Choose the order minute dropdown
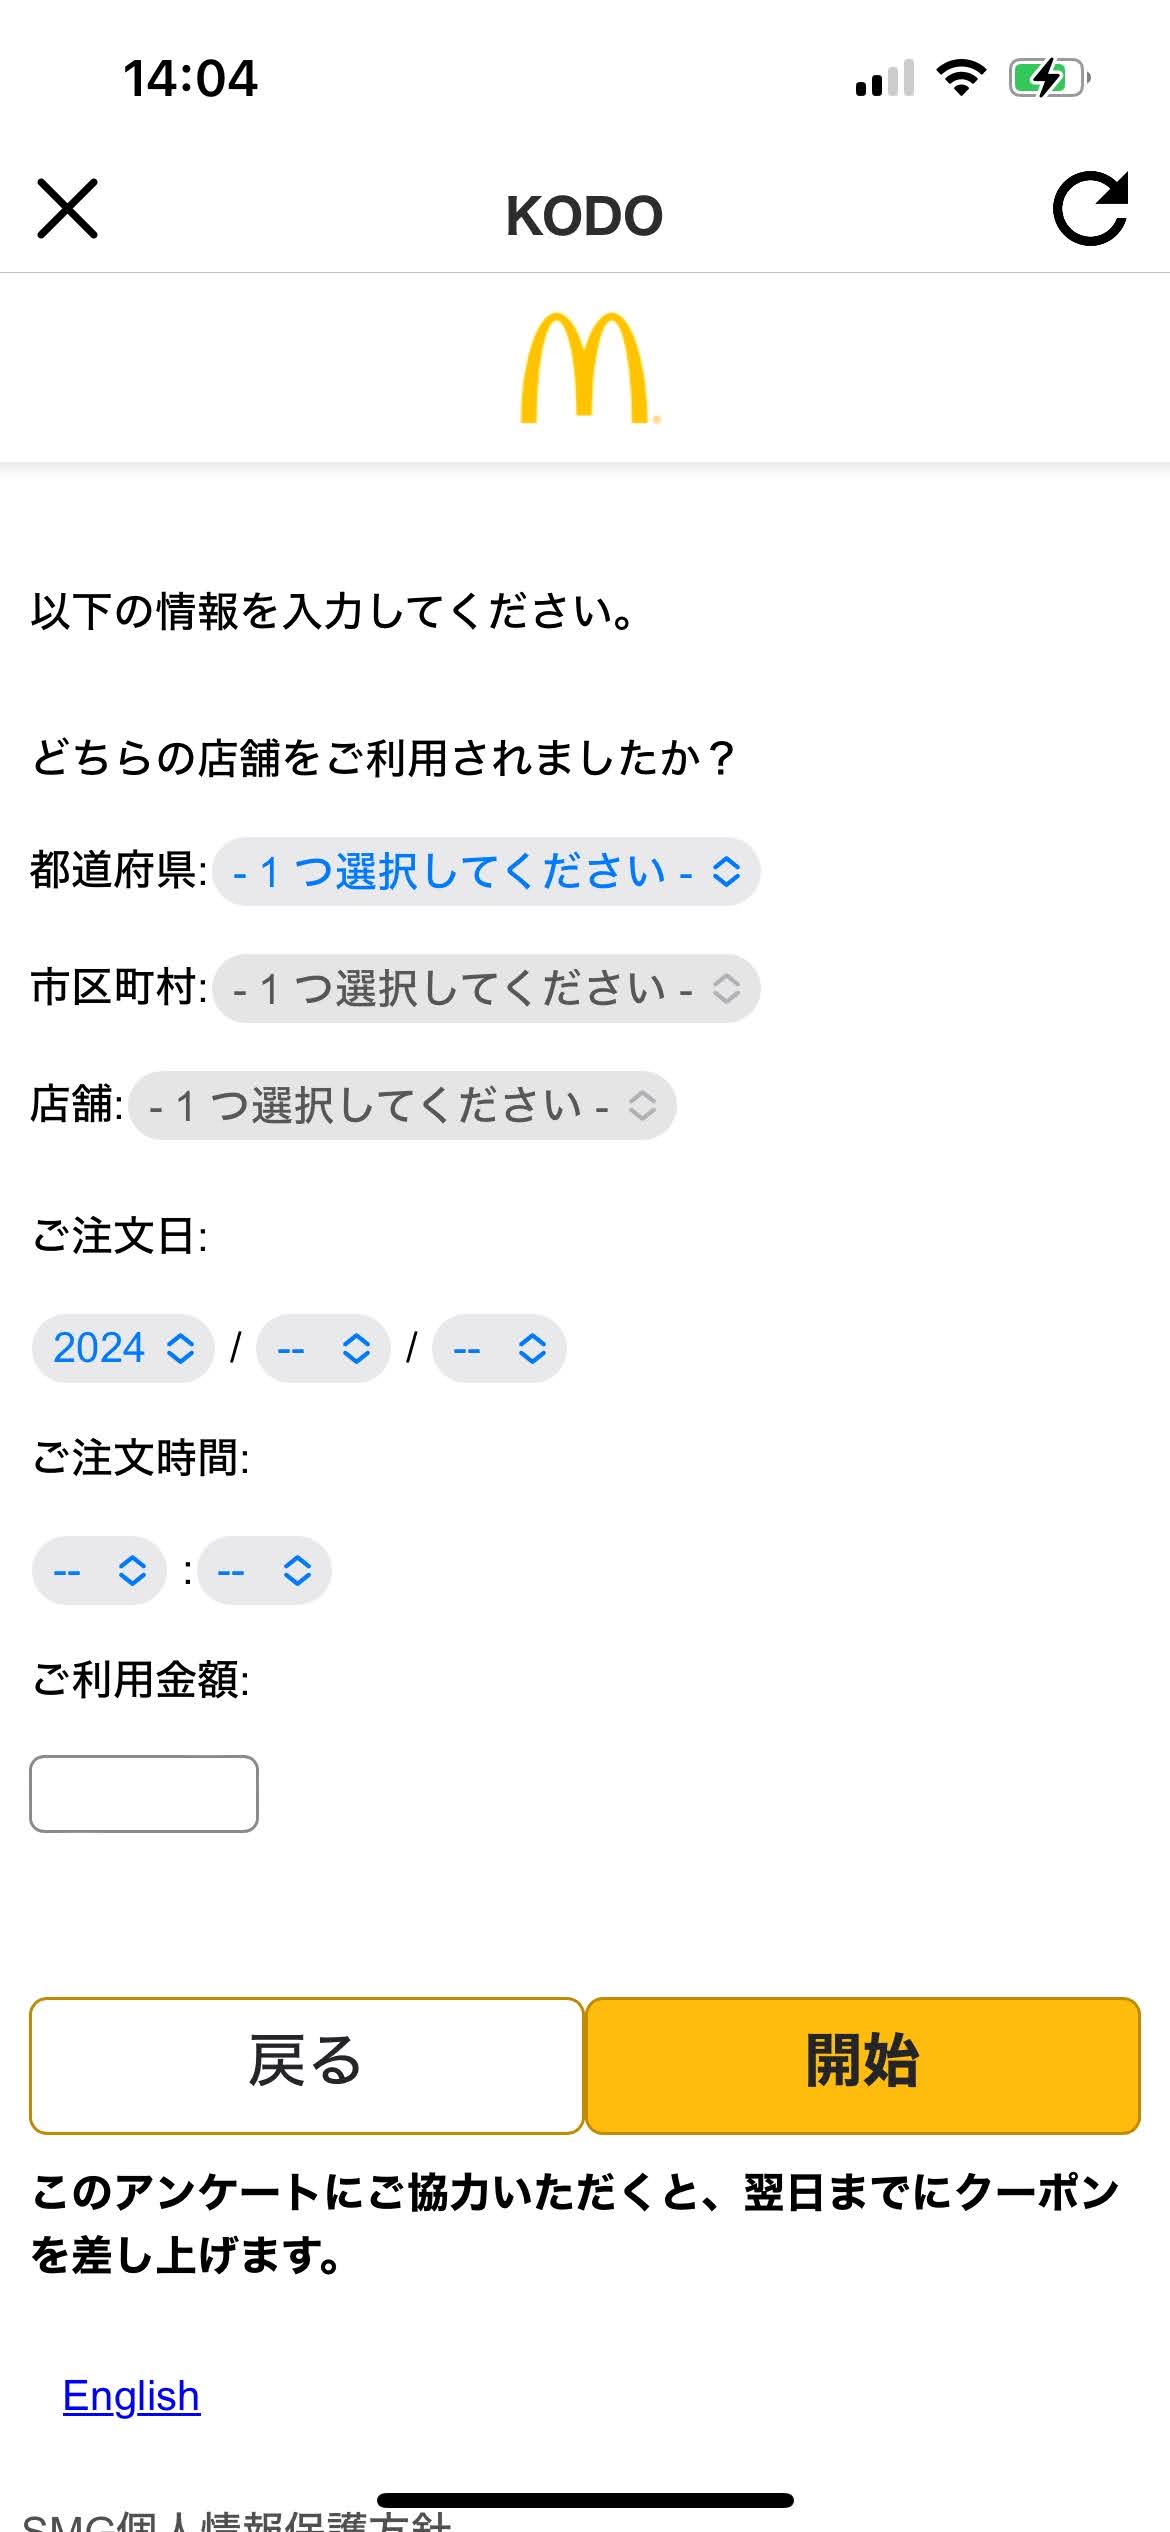 coord(264,1571)
